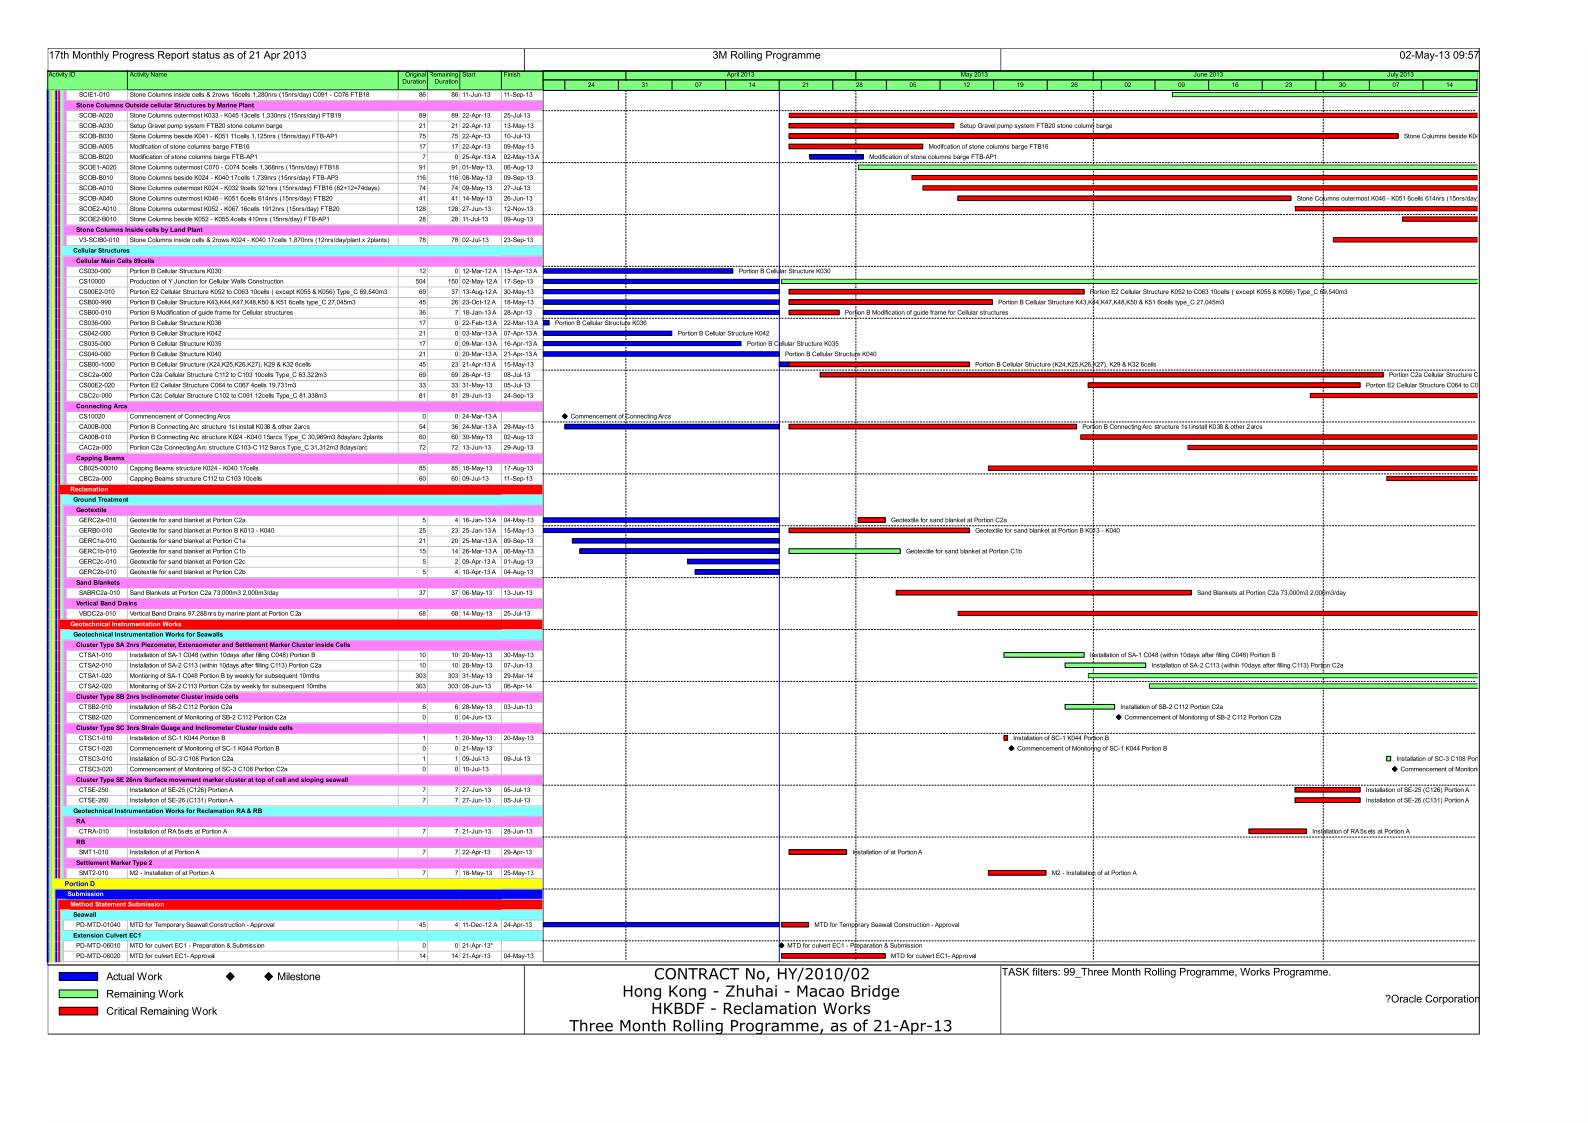Click the blue Actual Work legend swatch
Screen dimensions: 1588x1123
point(79,977)
